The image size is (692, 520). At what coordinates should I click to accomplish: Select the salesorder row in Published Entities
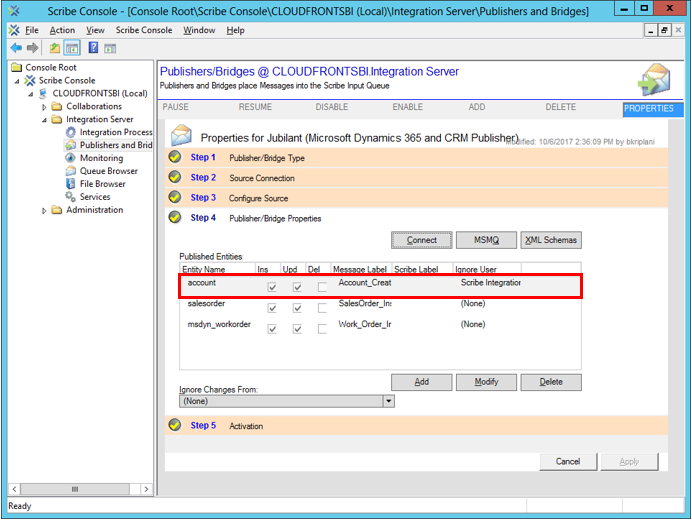coord(205,303)
